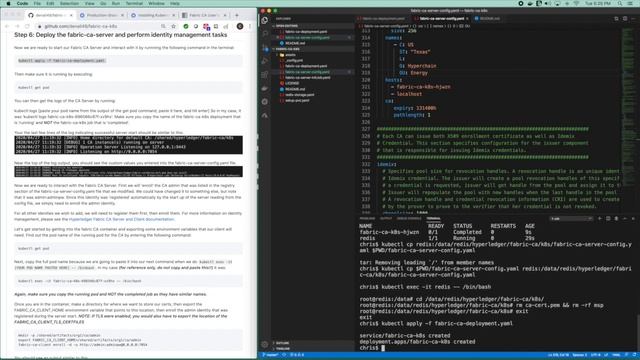Click the errors and warnings status item
The height and width of the screenshot is (360, 640).
[x=297, y=355]
